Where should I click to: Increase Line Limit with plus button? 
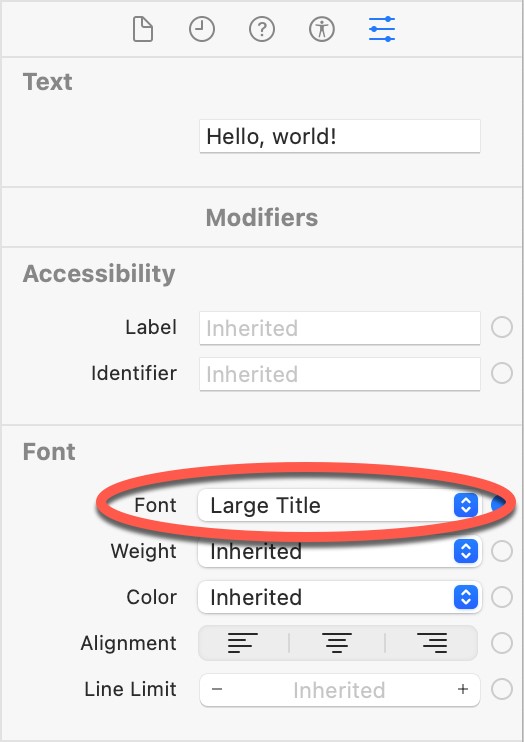click(463, 689)
